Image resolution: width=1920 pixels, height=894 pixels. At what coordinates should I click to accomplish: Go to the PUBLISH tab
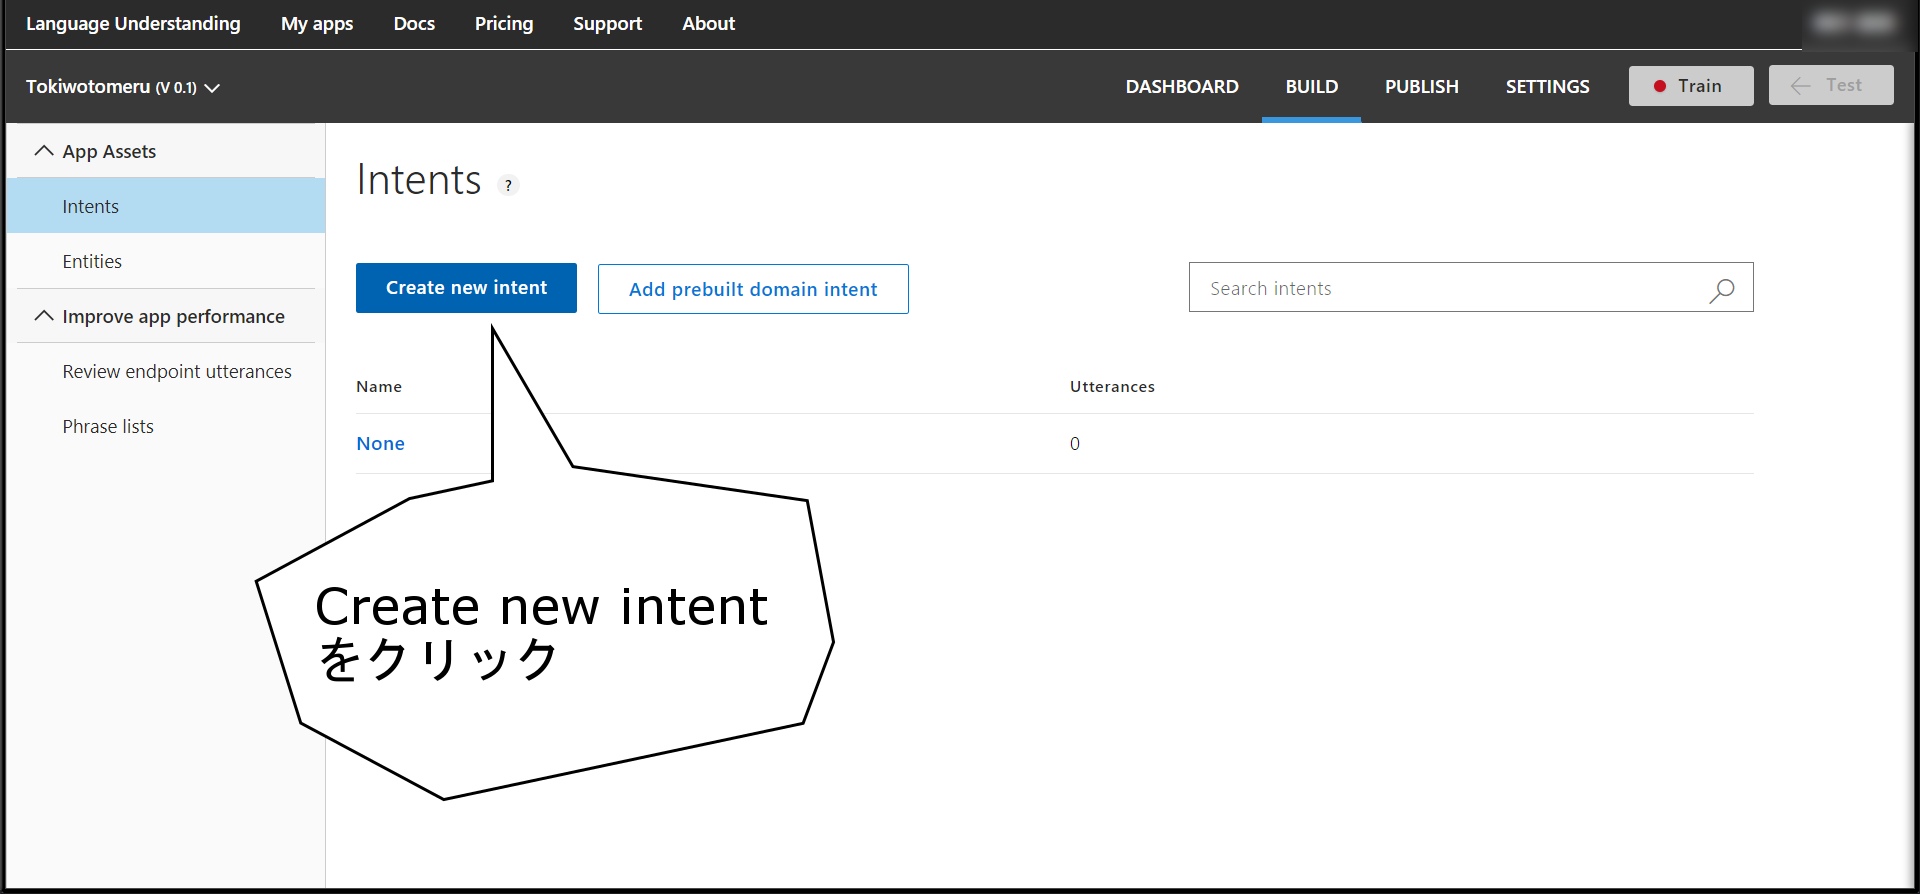(x=1421, y=87)
